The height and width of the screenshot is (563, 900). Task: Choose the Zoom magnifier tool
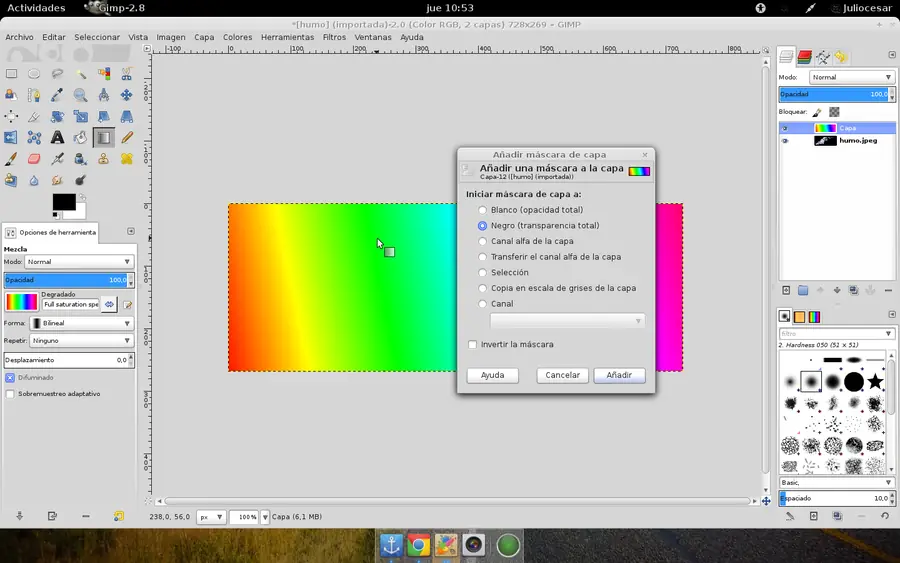tap(80, 96)
